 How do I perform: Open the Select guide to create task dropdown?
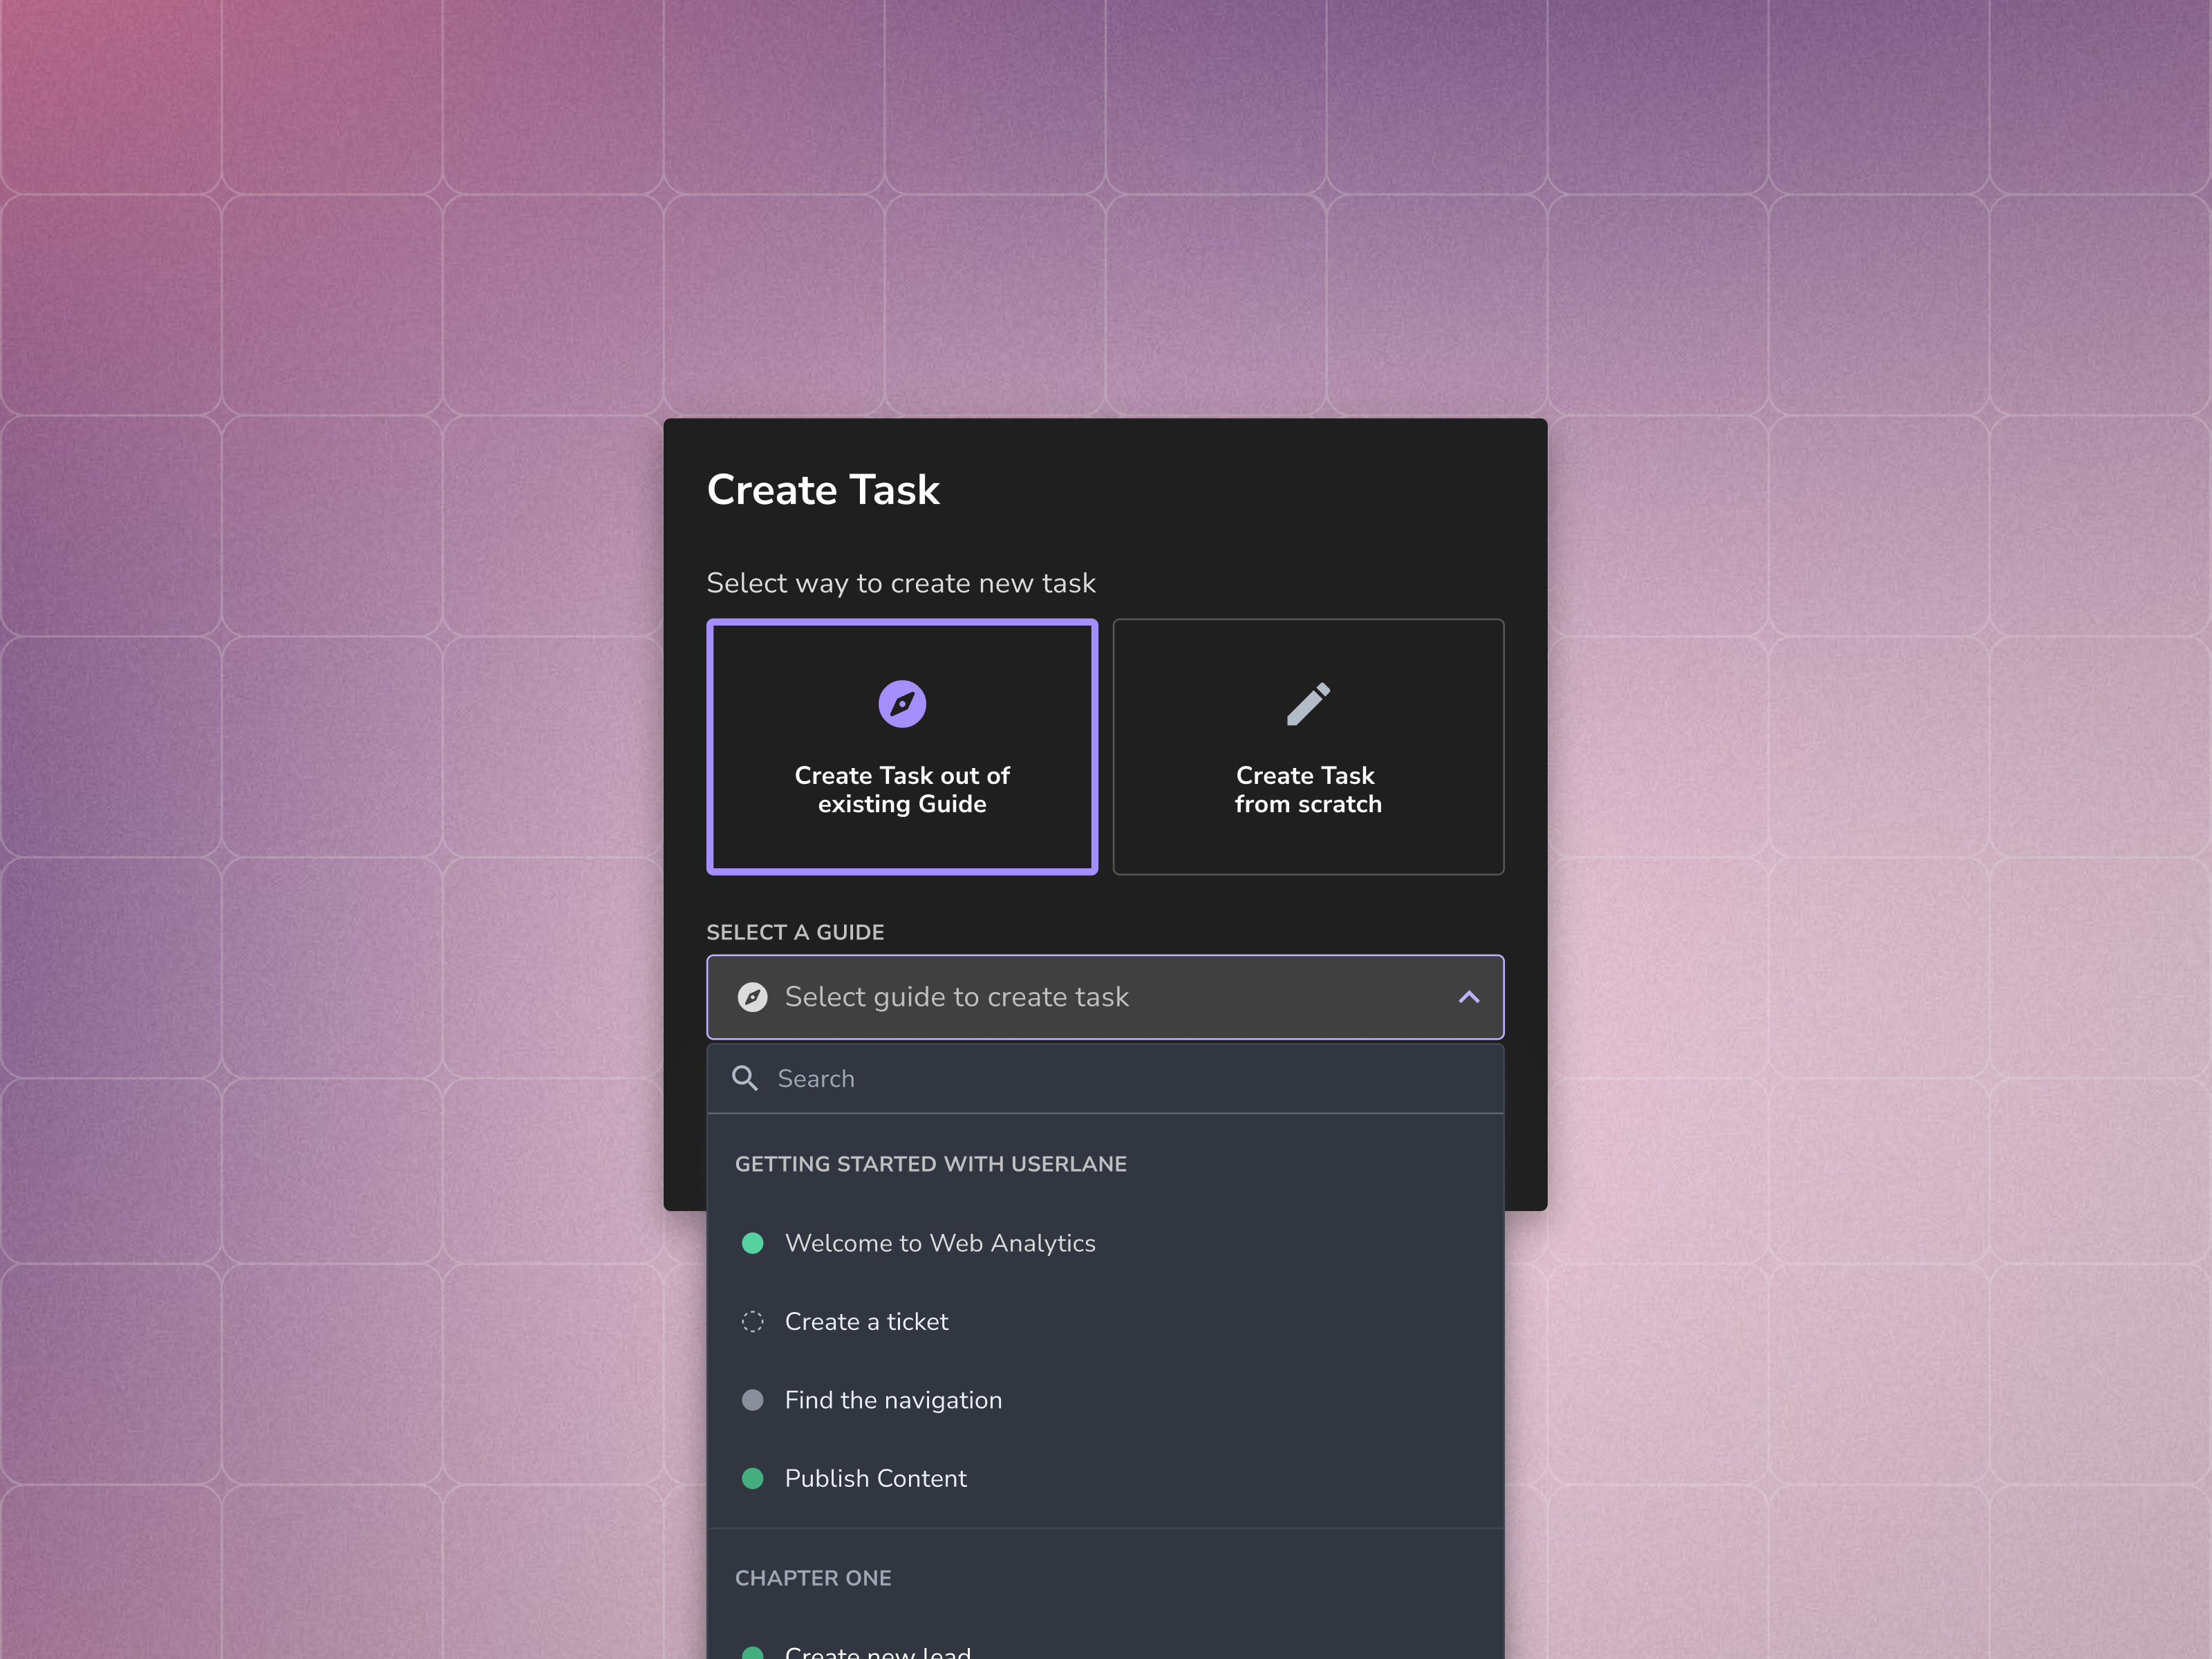[x=1105, y=997]
